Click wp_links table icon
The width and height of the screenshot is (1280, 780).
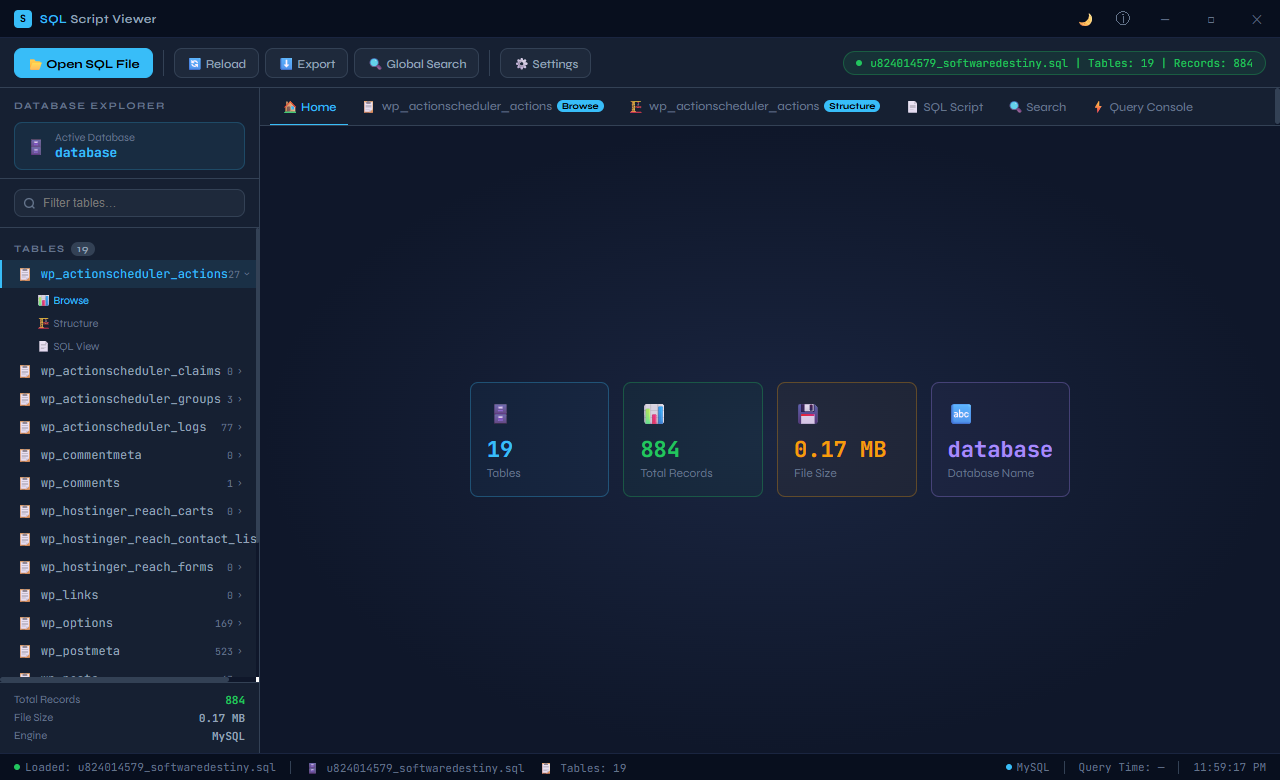point(25,595)
